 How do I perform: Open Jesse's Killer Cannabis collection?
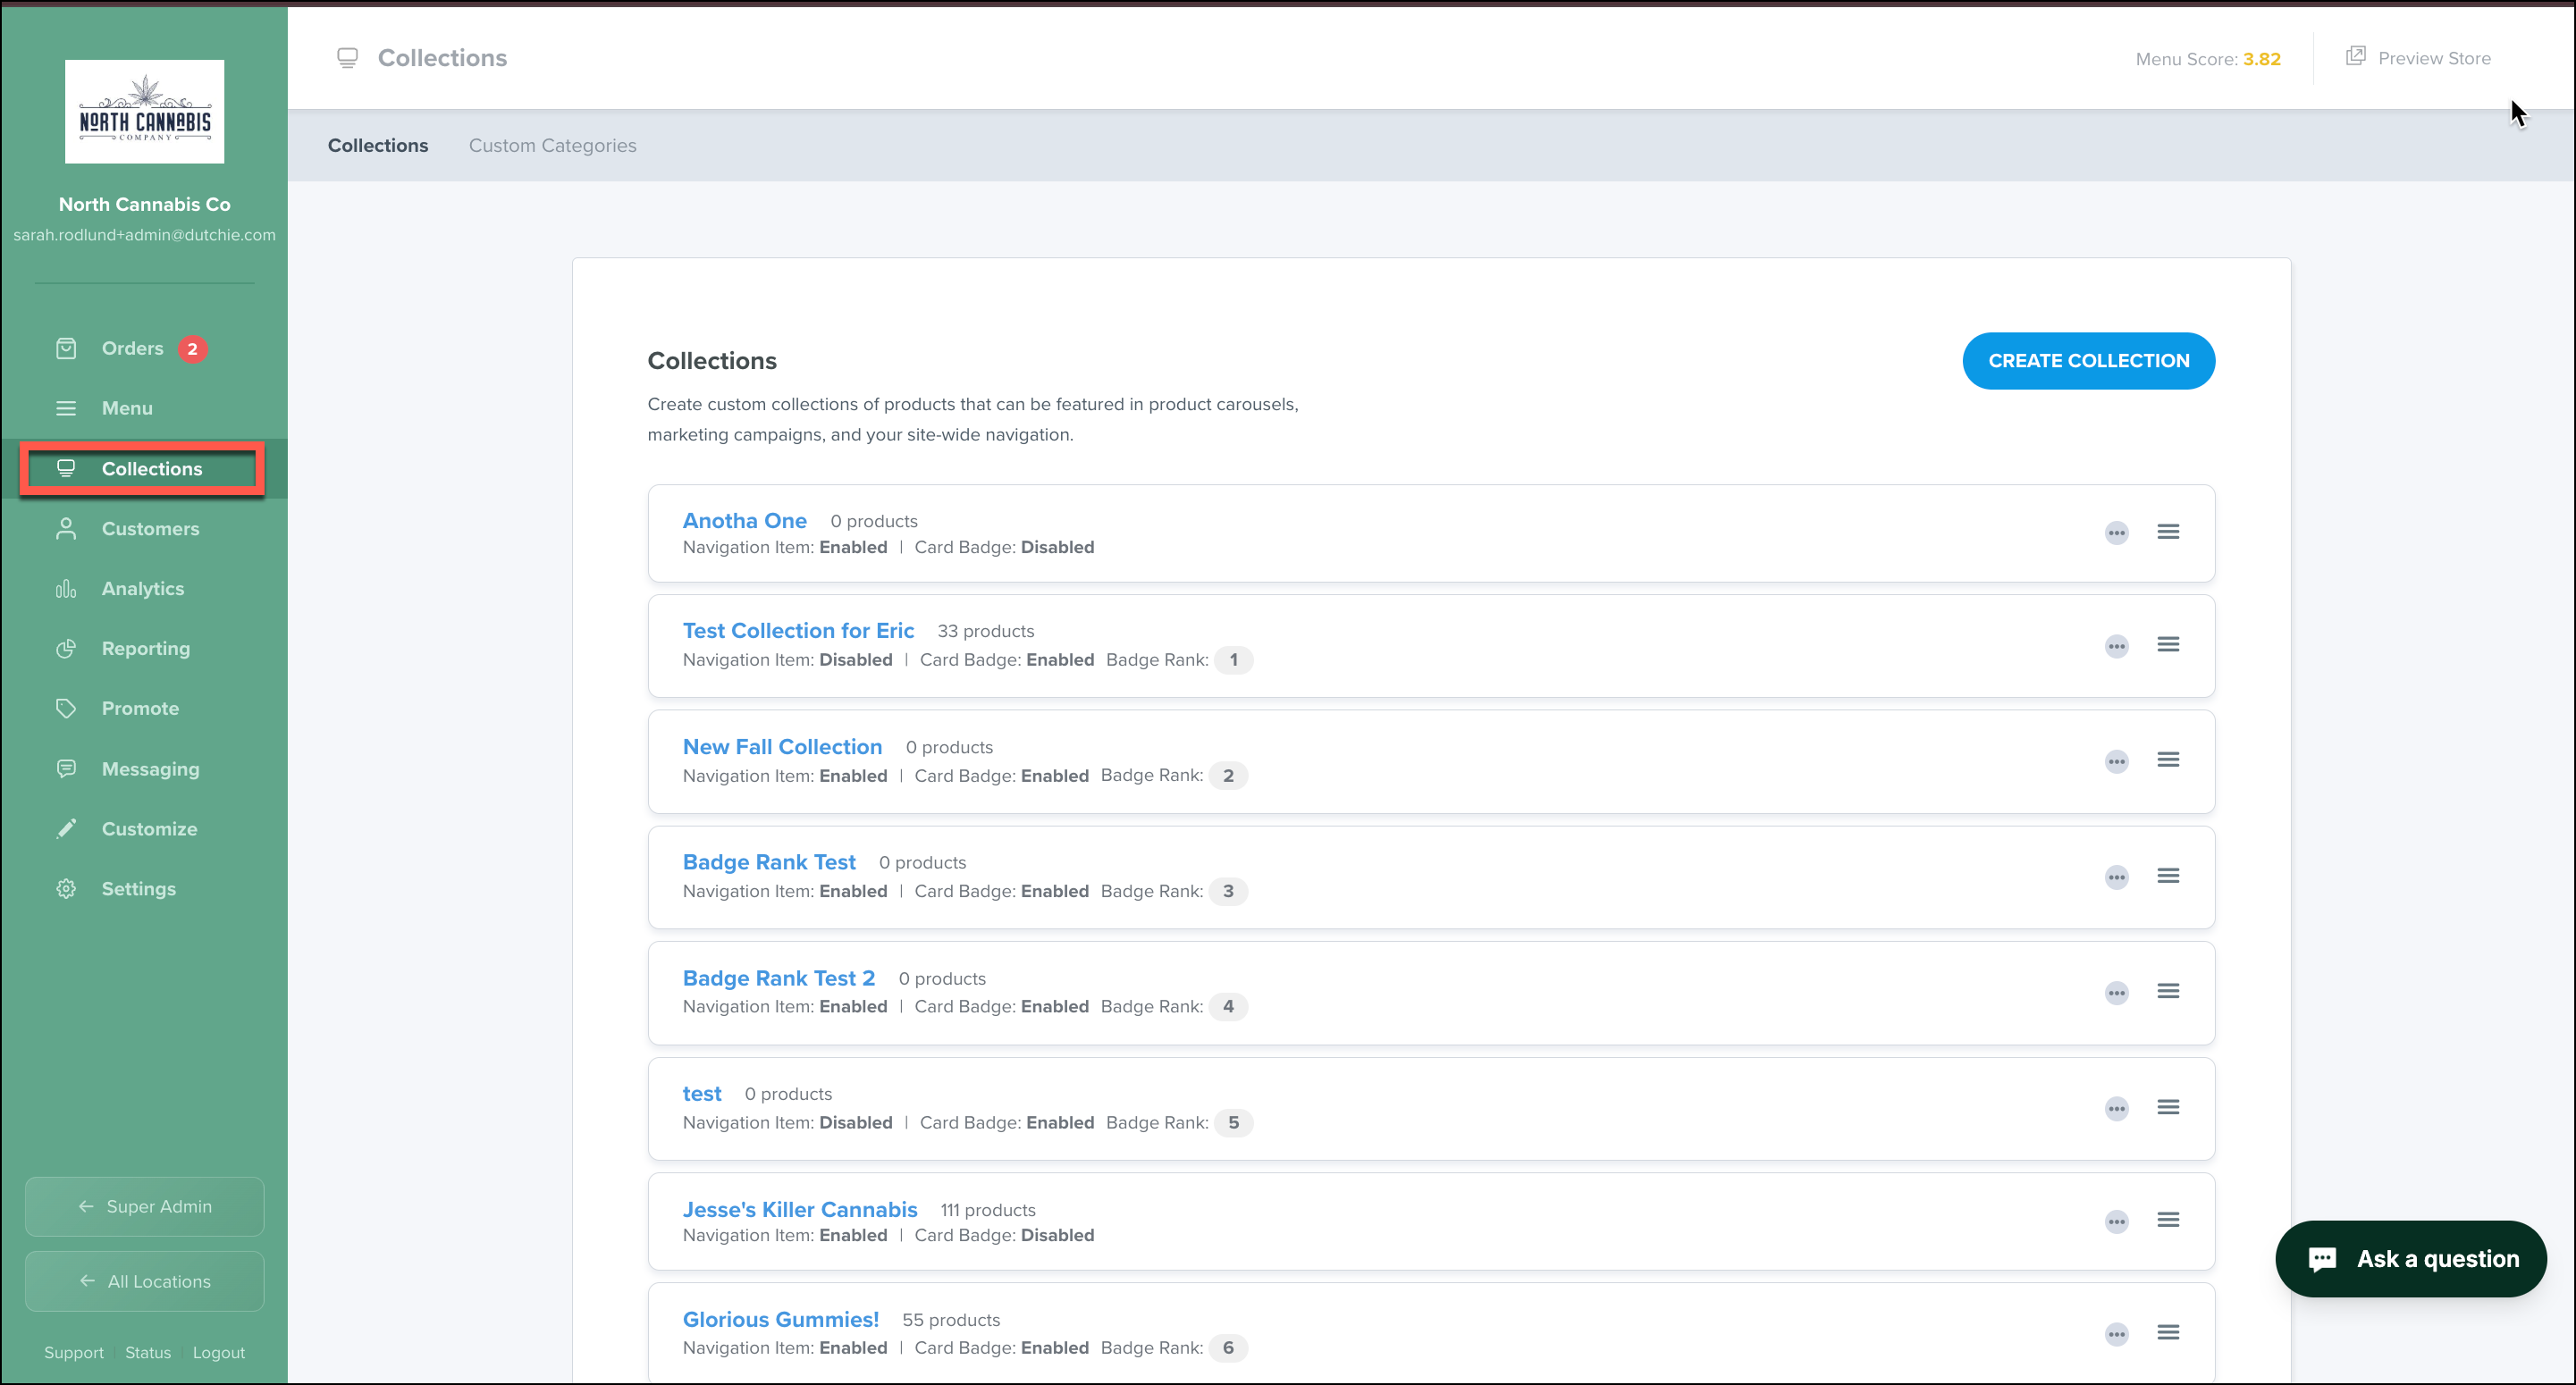click(800, 1210)
